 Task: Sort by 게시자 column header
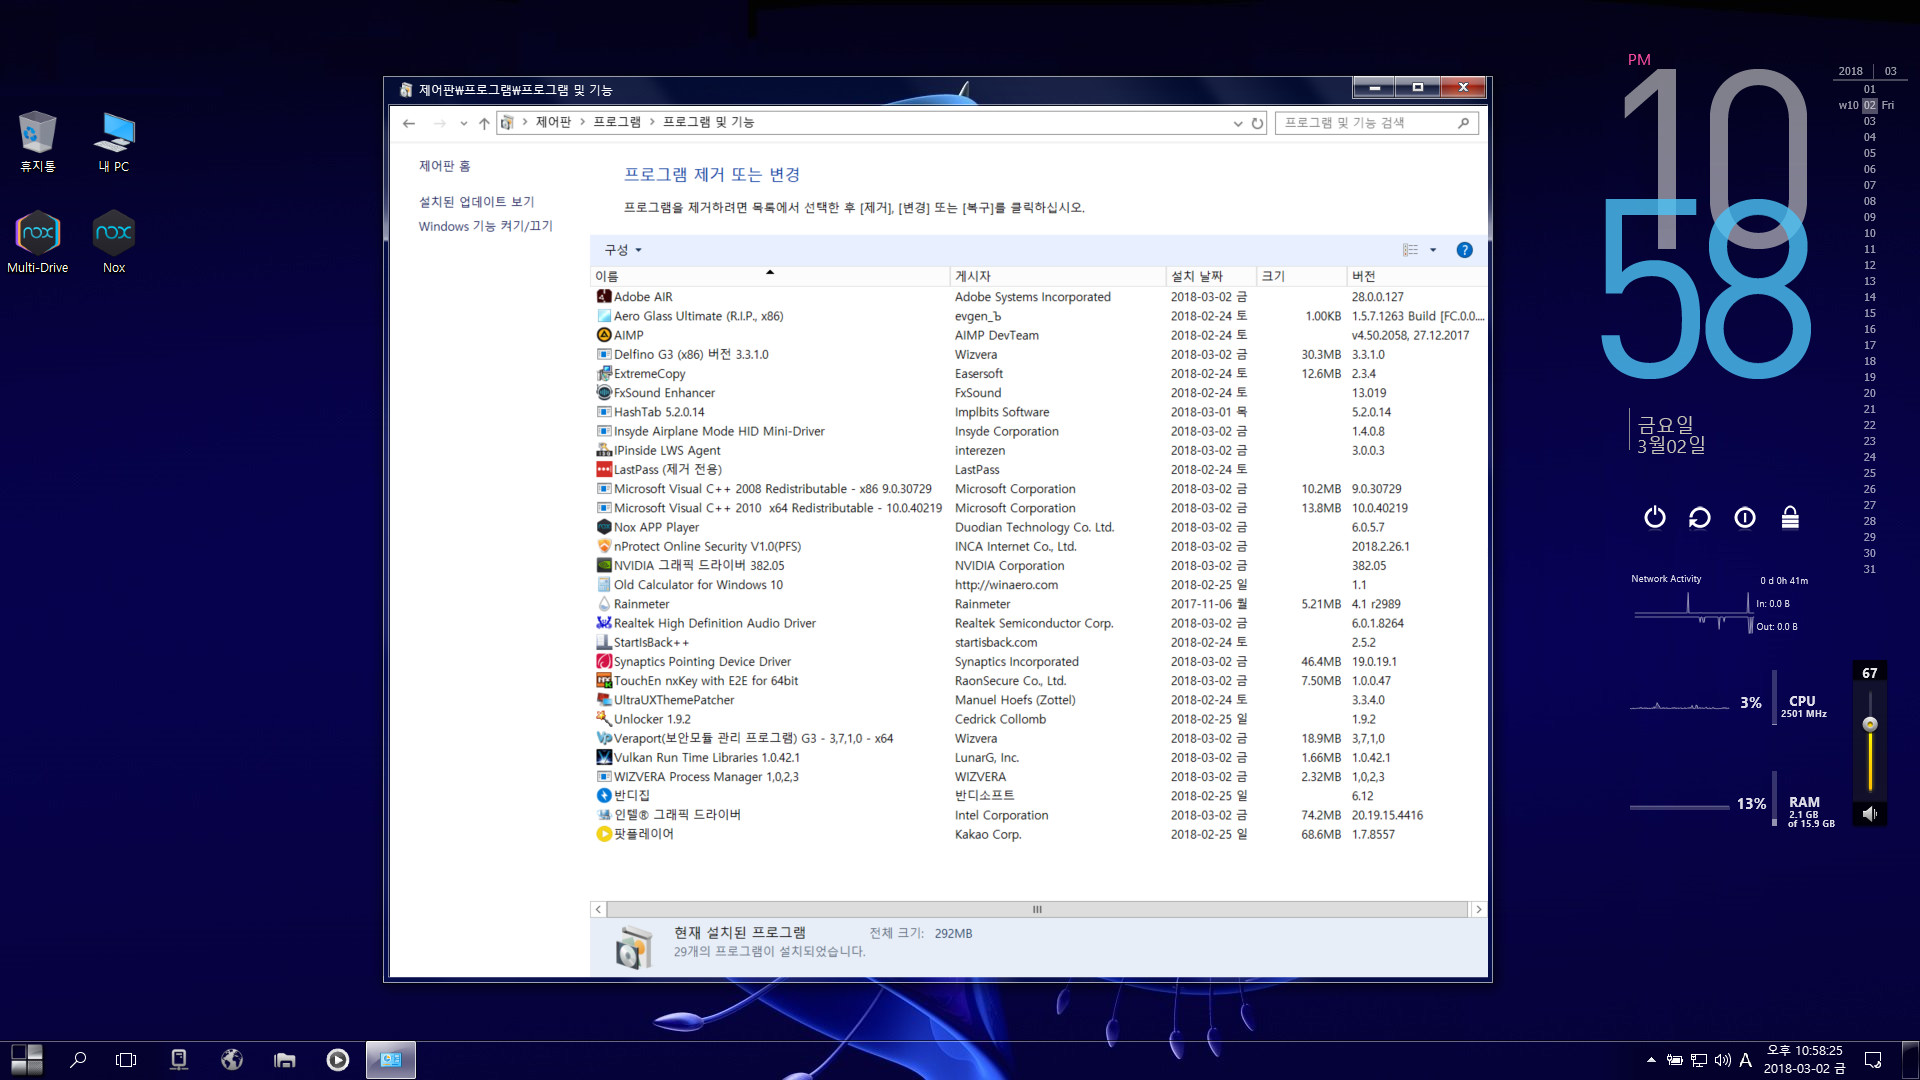(x=1058, y=276)
